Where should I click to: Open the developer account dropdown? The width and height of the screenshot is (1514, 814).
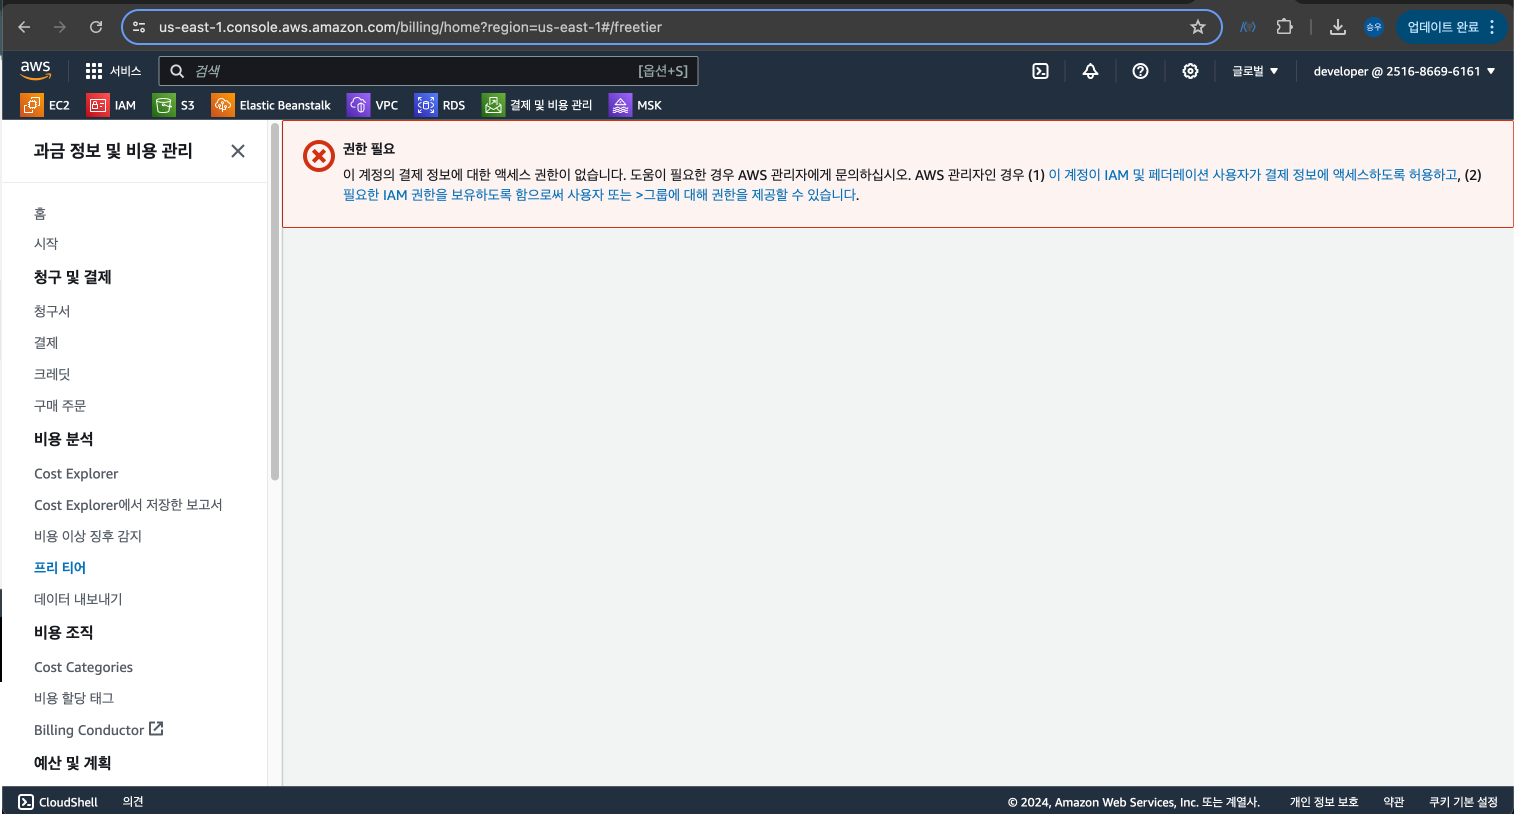(x=1404, y=71)
